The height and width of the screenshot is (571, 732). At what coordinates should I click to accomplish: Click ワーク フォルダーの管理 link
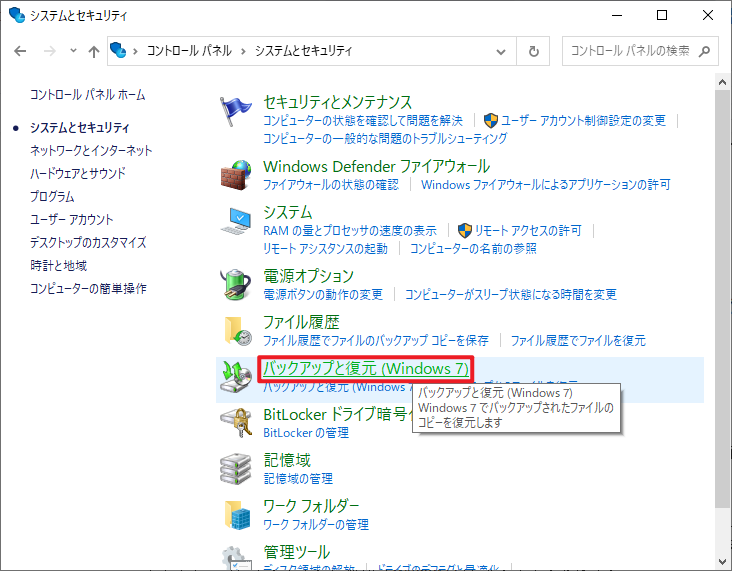pos(316,525)
